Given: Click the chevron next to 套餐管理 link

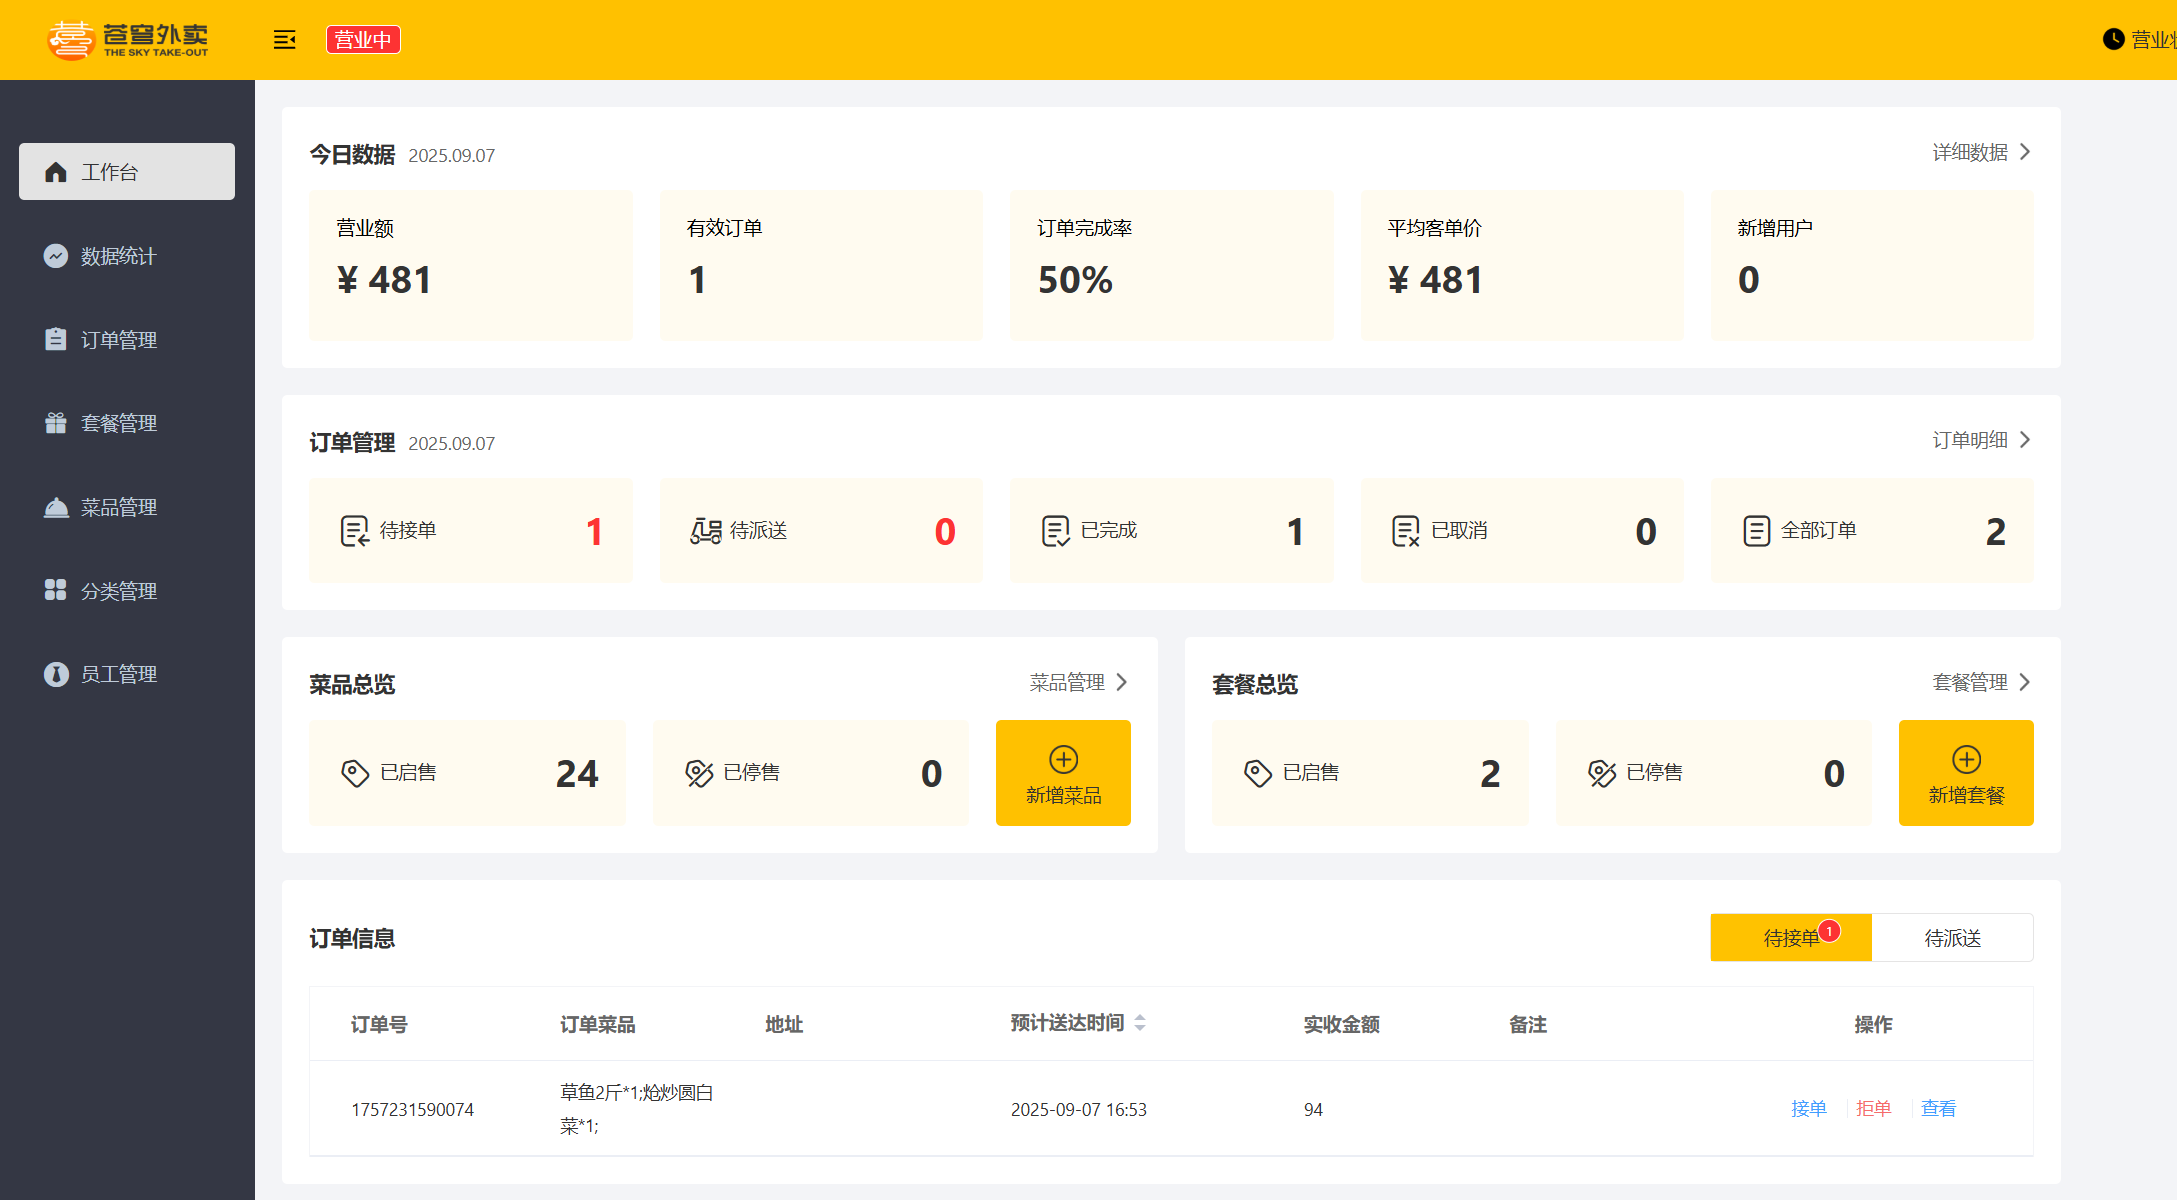Looking at the screenshot, I should click(x=2025, y=682).
